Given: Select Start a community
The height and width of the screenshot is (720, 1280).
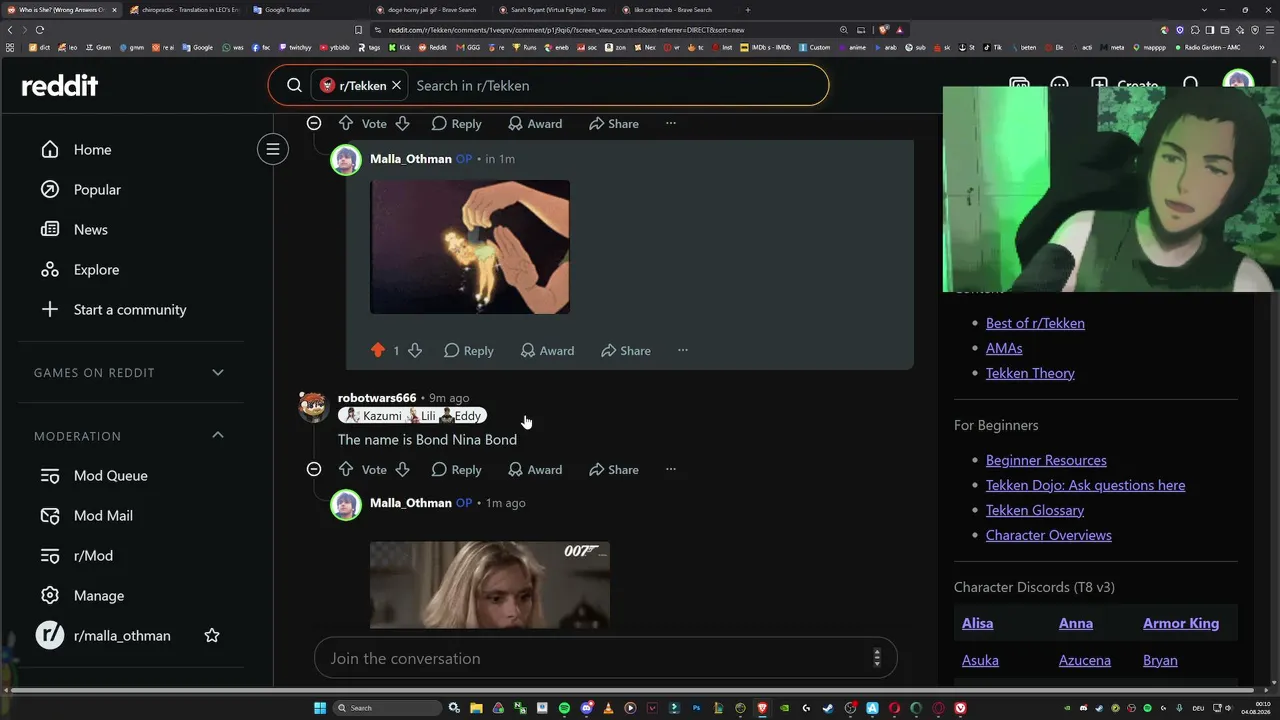Looking at the screenshot, I should (x=130, y=309).
